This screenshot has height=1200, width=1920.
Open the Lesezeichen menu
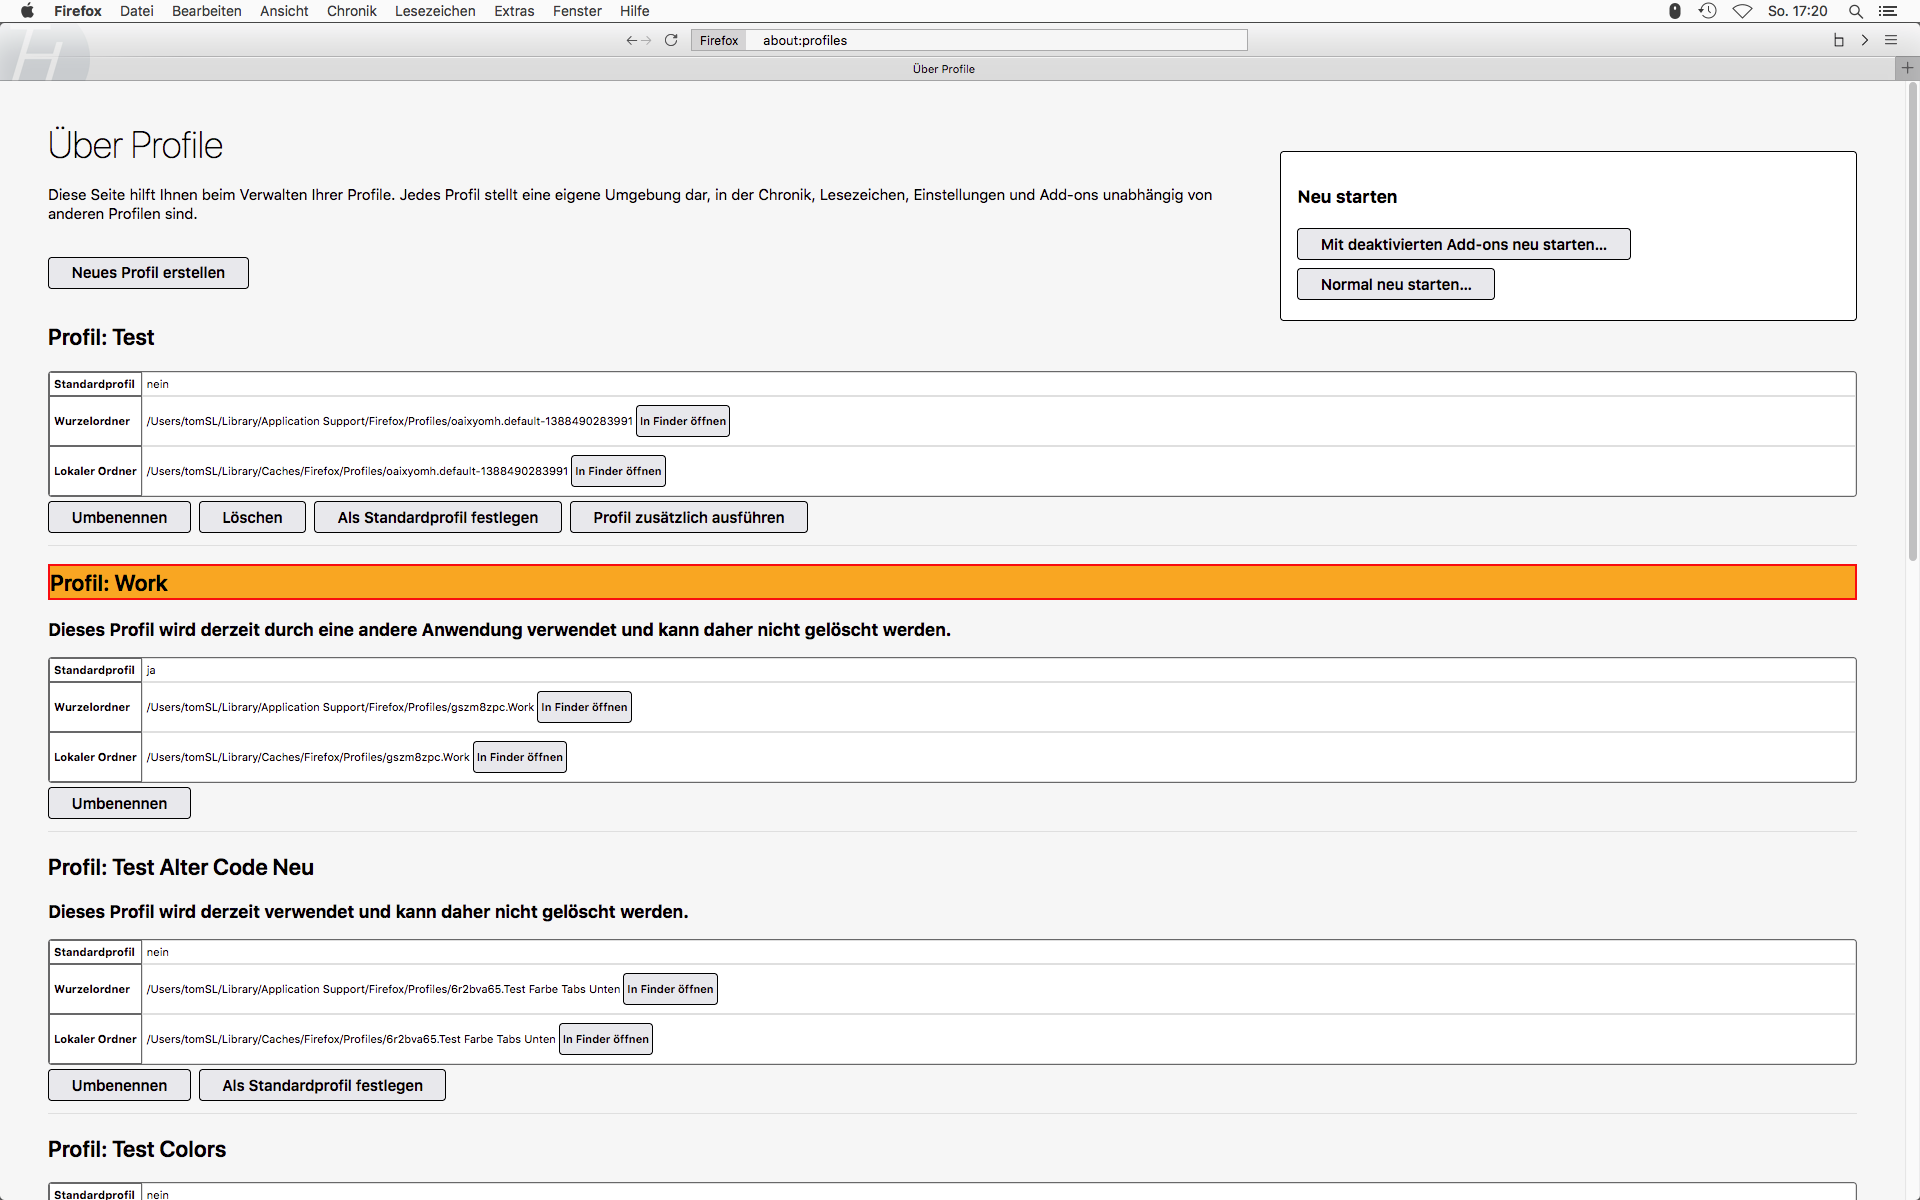coord(435,11)
